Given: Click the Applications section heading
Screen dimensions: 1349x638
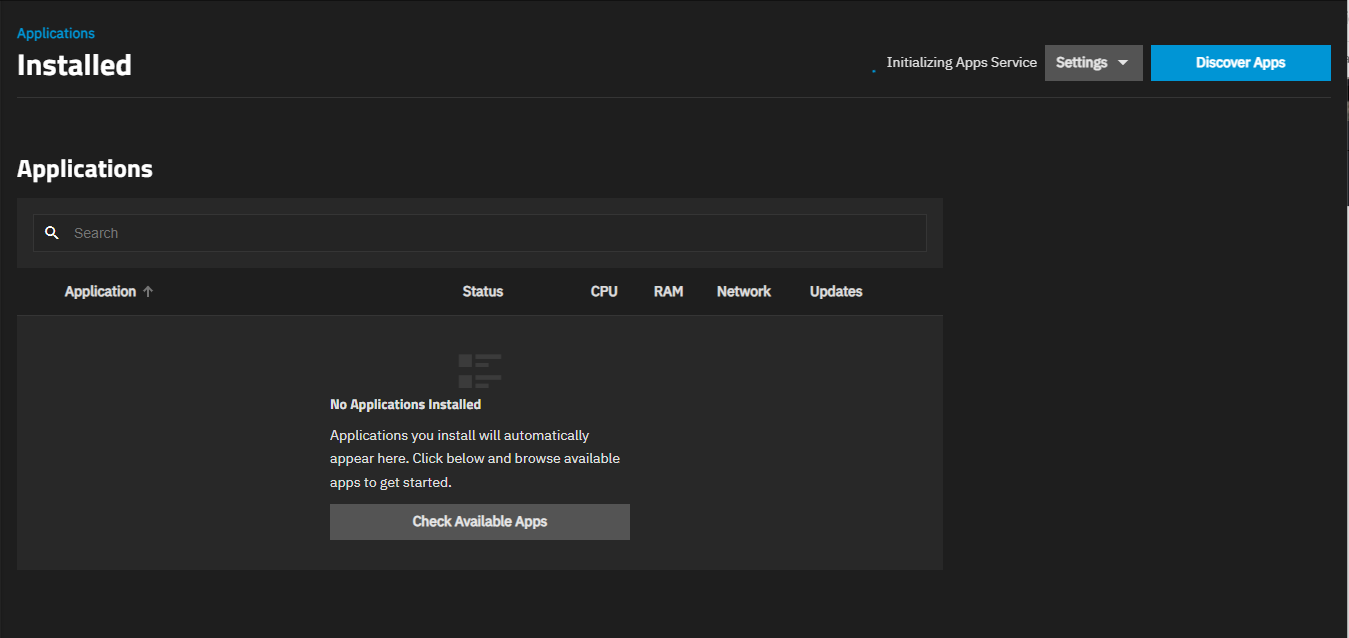Looking at the screenshot, I should (85, 169).
